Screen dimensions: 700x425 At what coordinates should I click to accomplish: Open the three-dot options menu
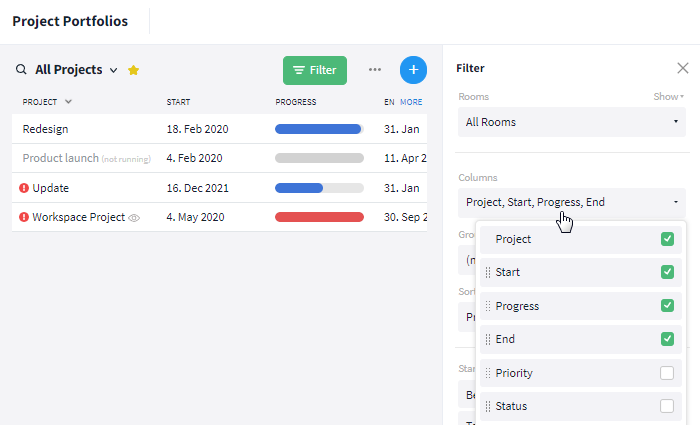(x=375, y=70)
